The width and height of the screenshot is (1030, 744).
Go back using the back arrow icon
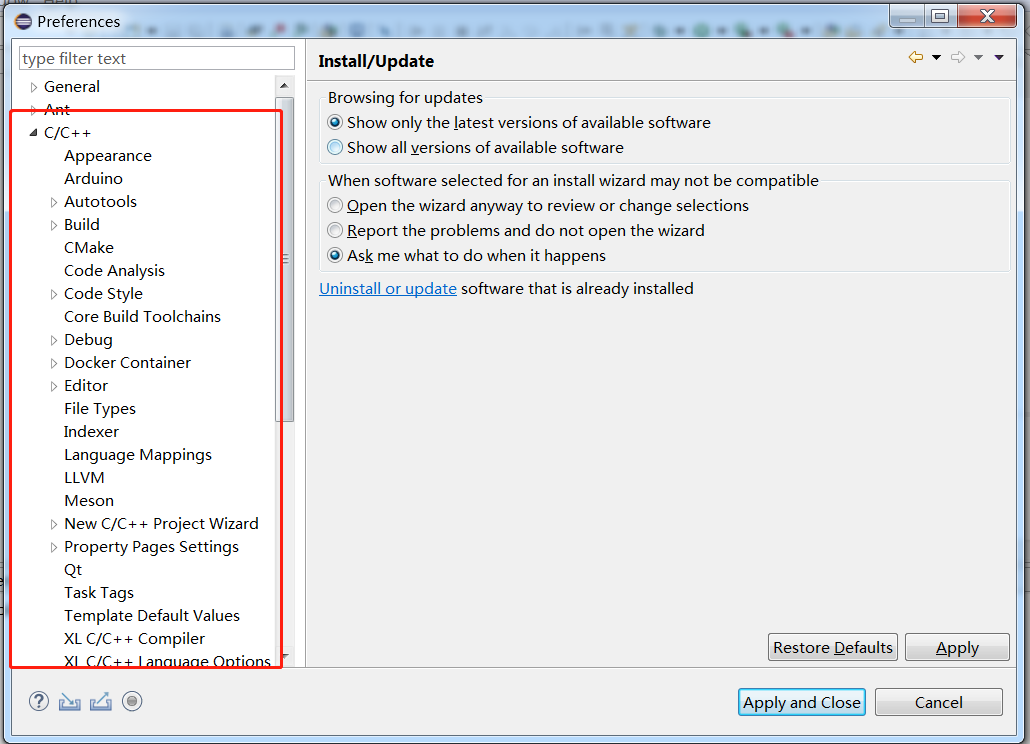[917, 57]
